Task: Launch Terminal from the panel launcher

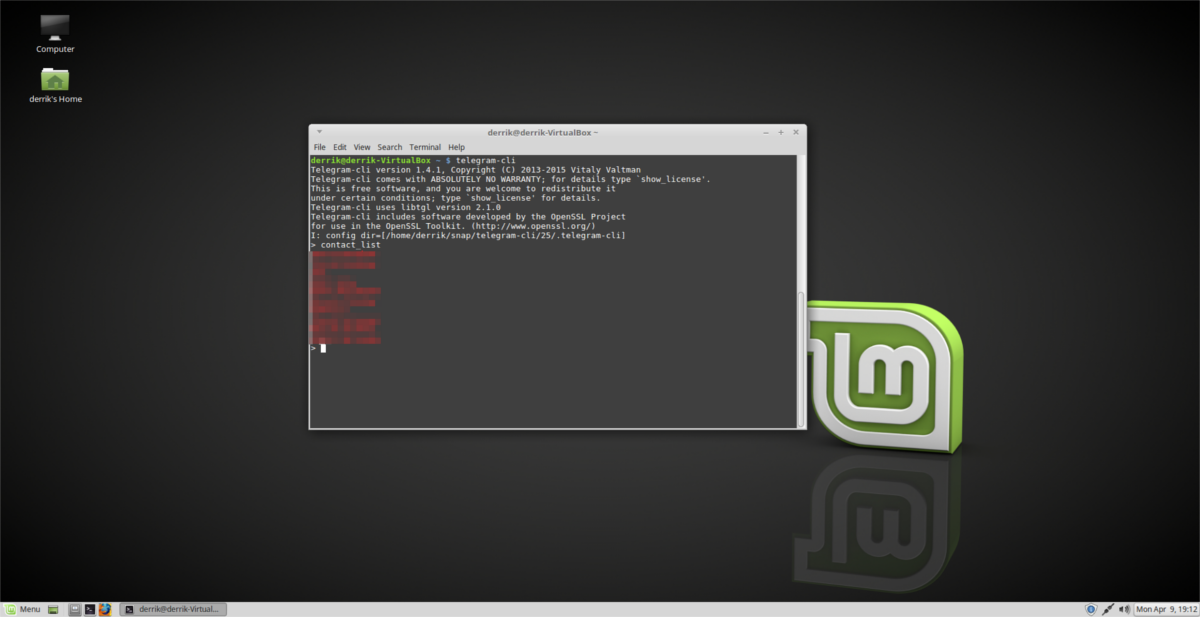Action: (x=89, y=608)
